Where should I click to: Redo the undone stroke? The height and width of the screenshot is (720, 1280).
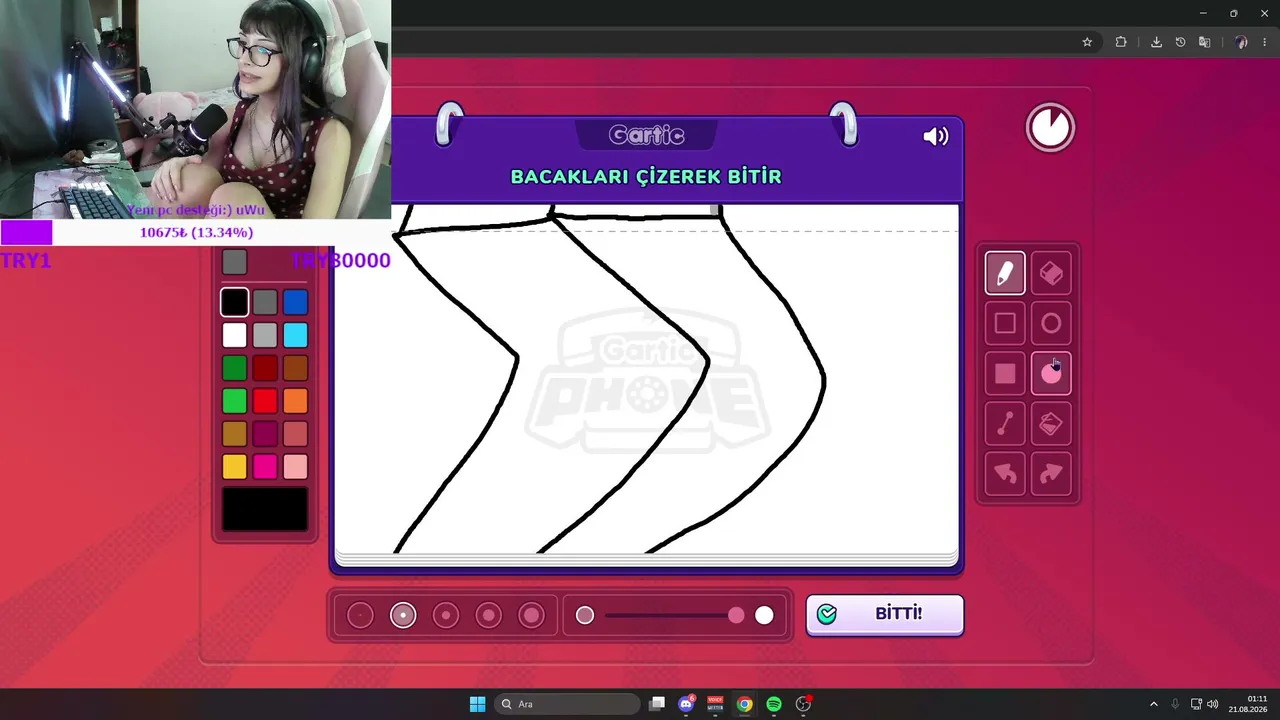1051,474
